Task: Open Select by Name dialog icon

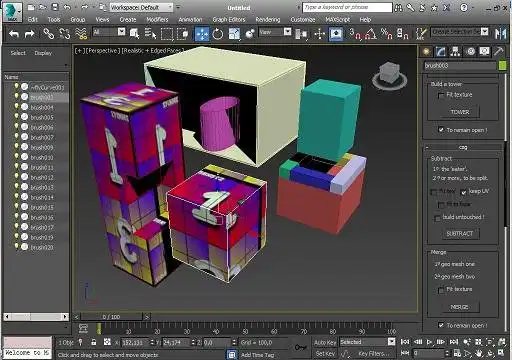Action: point(150,34)
